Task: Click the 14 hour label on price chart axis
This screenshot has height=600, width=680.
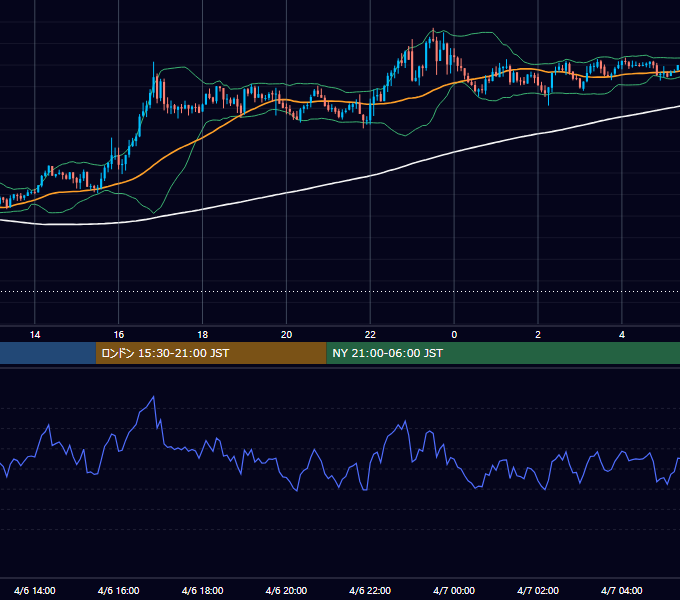Action: pos(35,335)
